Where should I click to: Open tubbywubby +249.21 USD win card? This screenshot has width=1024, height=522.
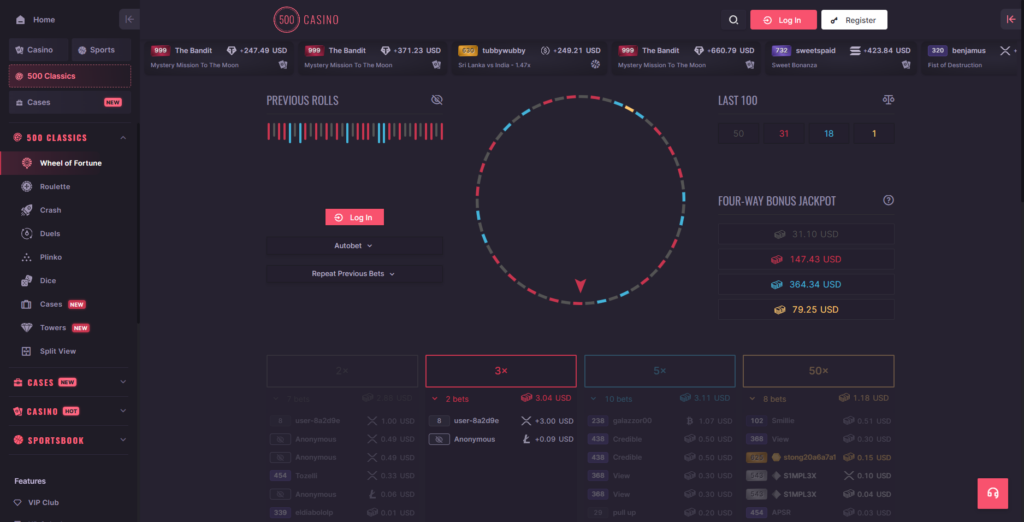530,57
